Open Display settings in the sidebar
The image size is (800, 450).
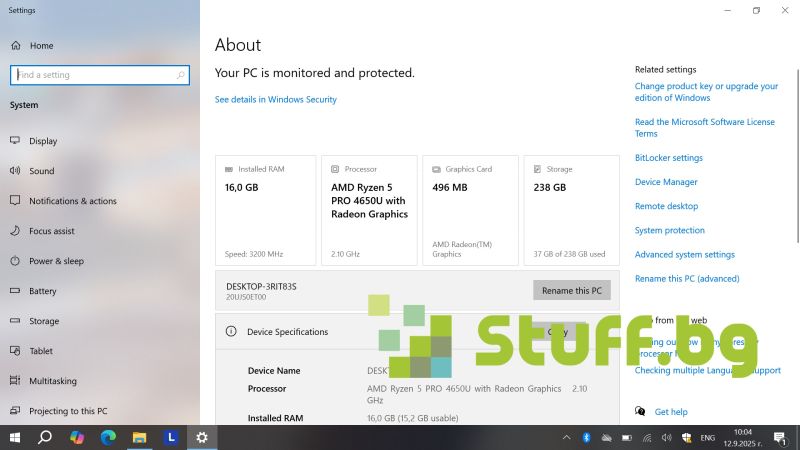(43, 141)
